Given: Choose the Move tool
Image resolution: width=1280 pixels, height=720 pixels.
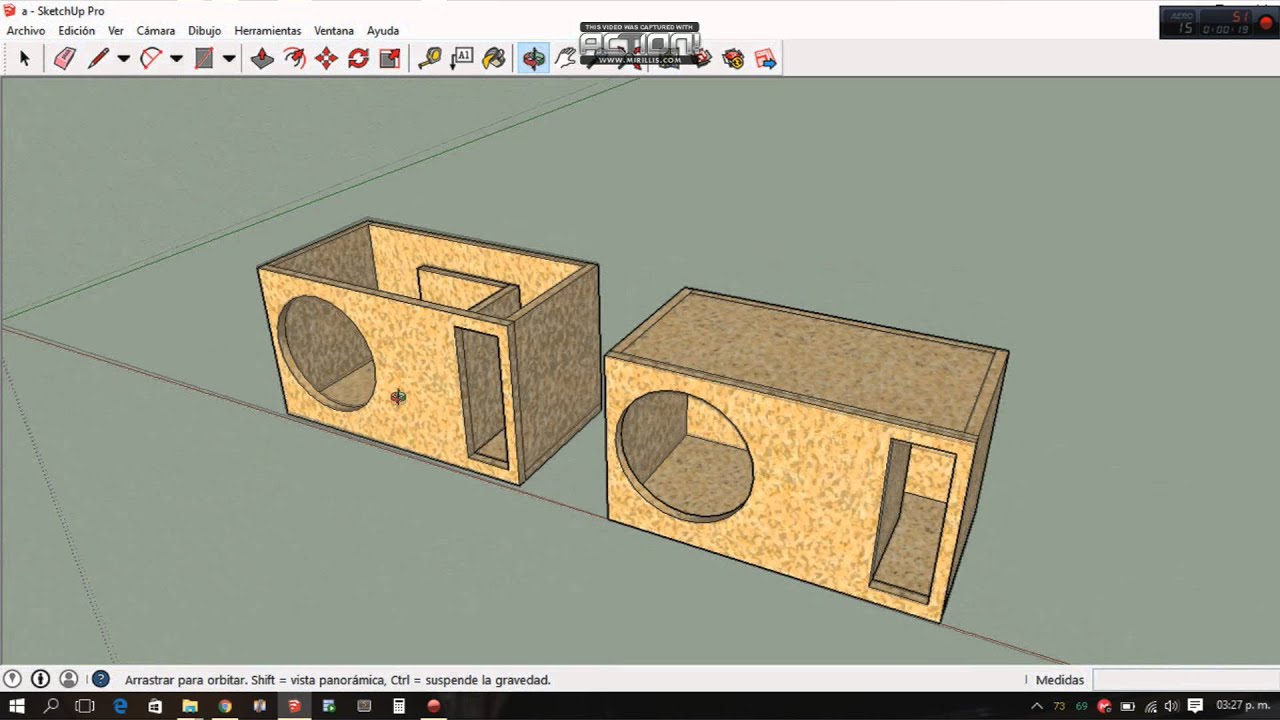Looking at the screenshot, I should 326,59.
